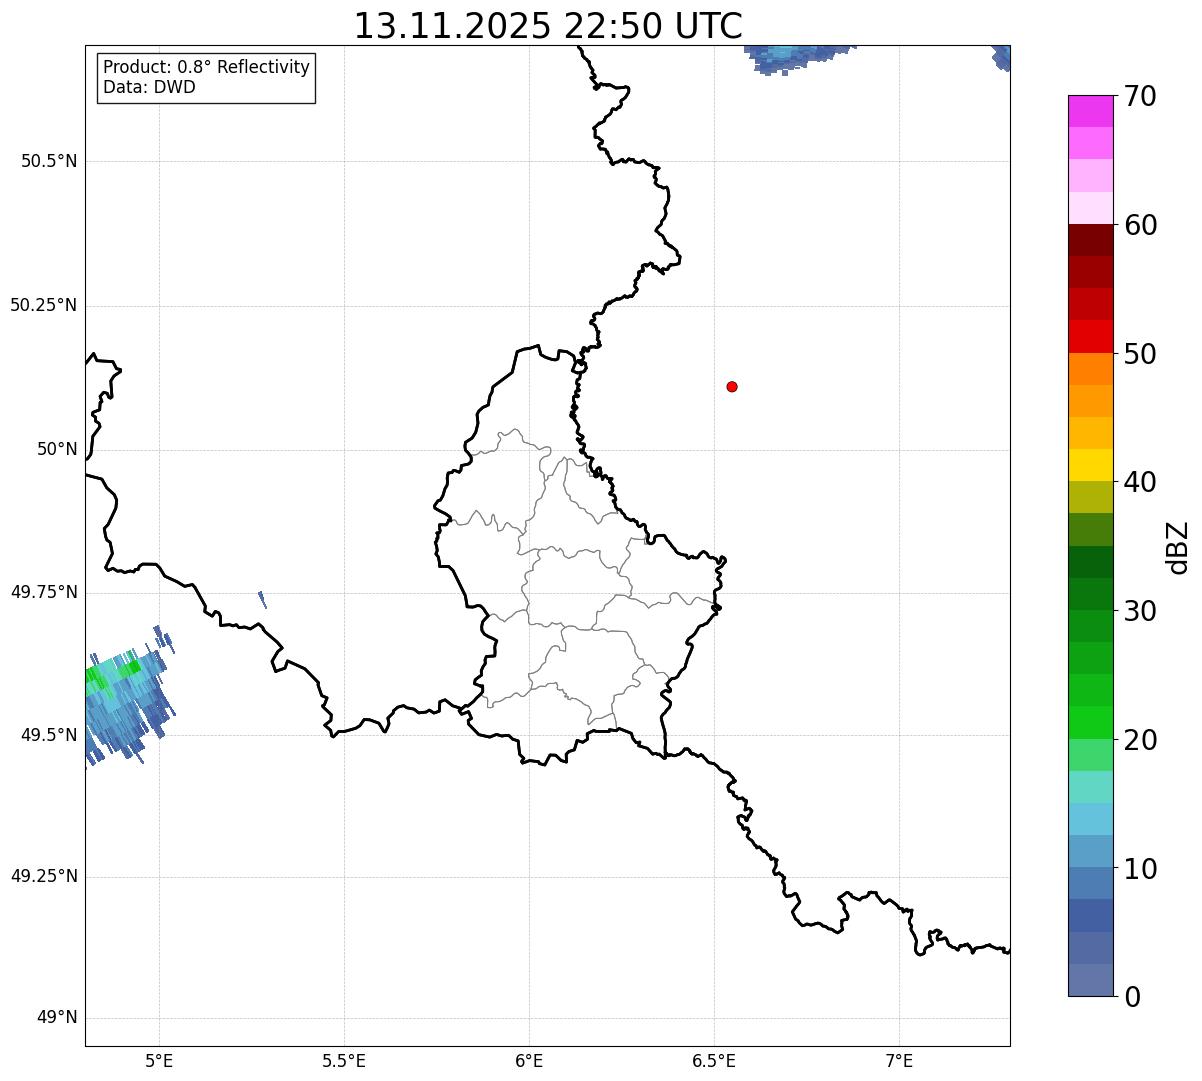
Task: Click the small isolated echo near 49.75°N
Action: point(262,599)
